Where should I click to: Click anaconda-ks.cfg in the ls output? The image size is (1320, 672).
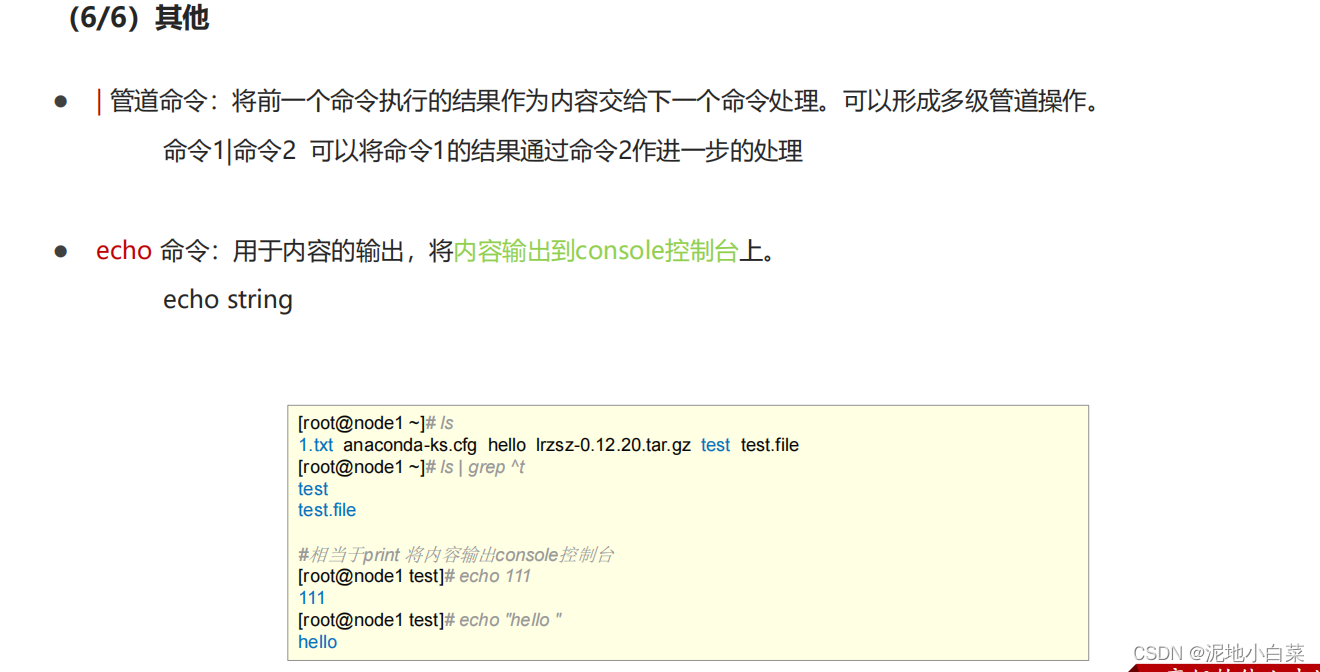pos(410,445)
